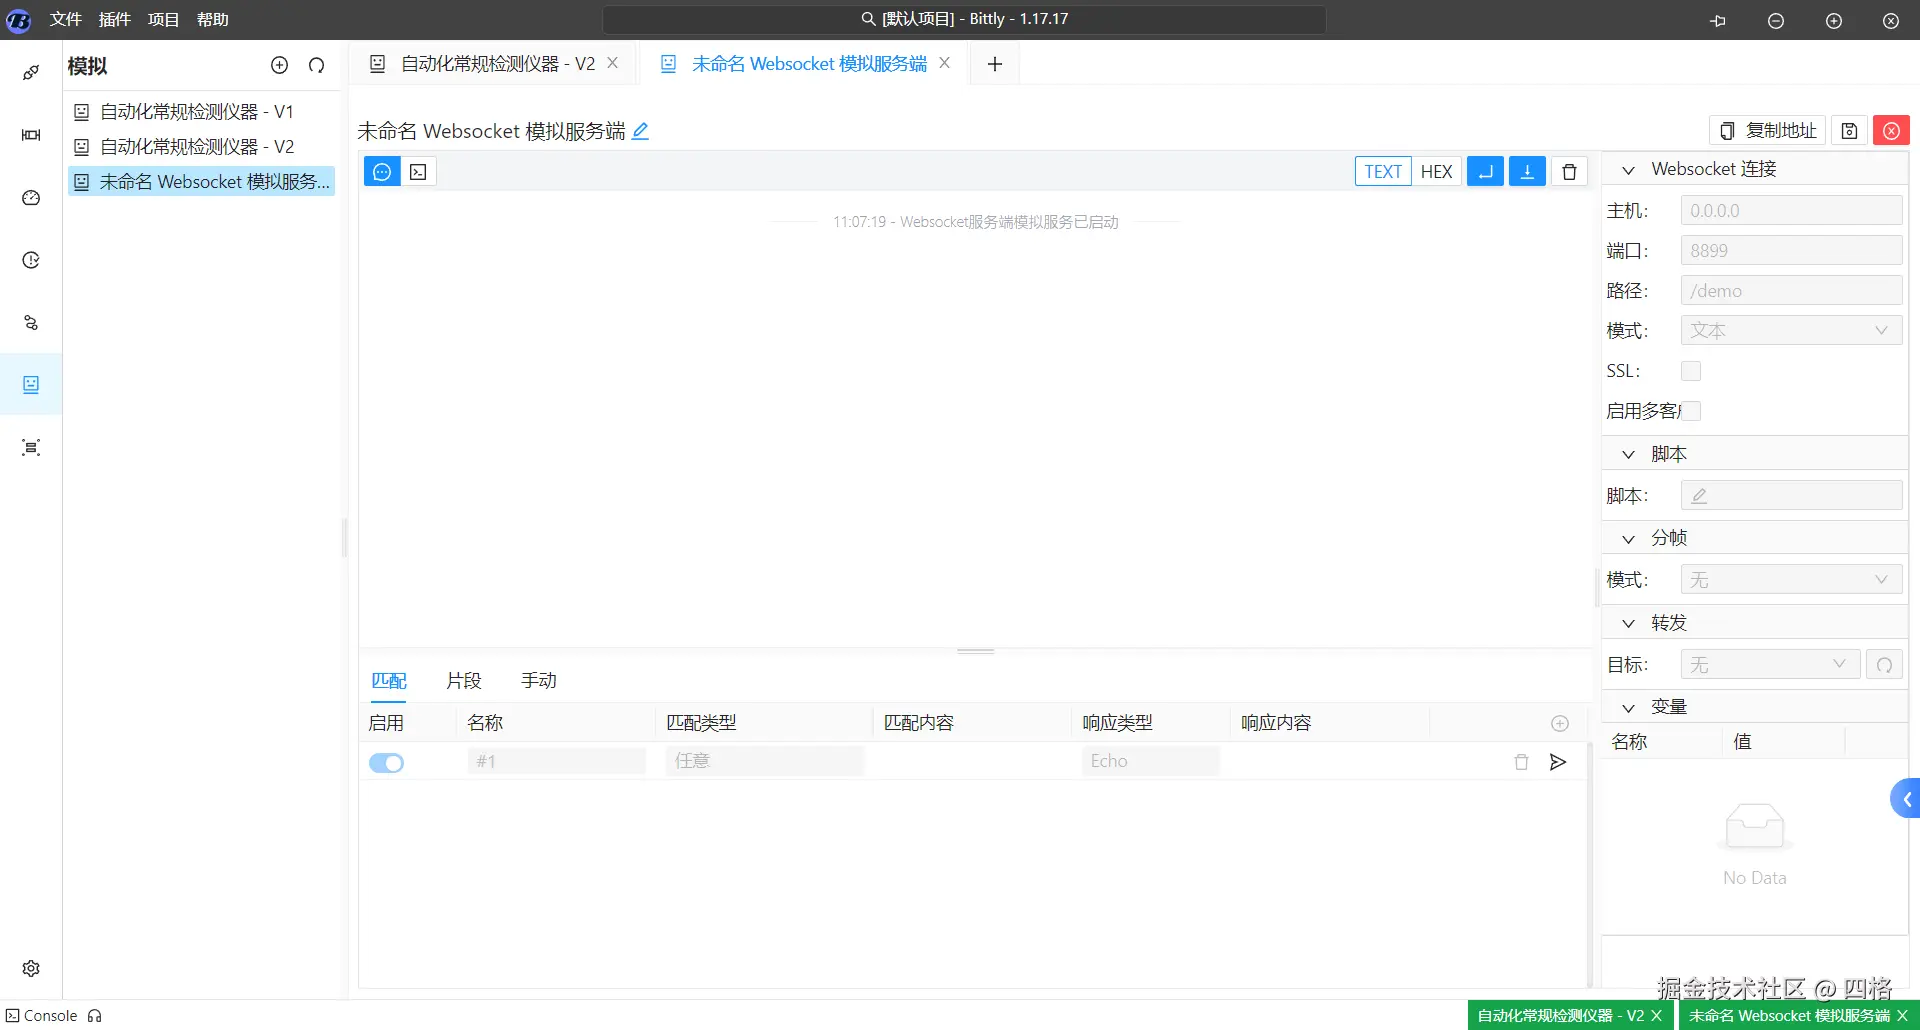Open the 项目 menu
Viewport: 1920px width, 1030px height.
pos(164,19)
